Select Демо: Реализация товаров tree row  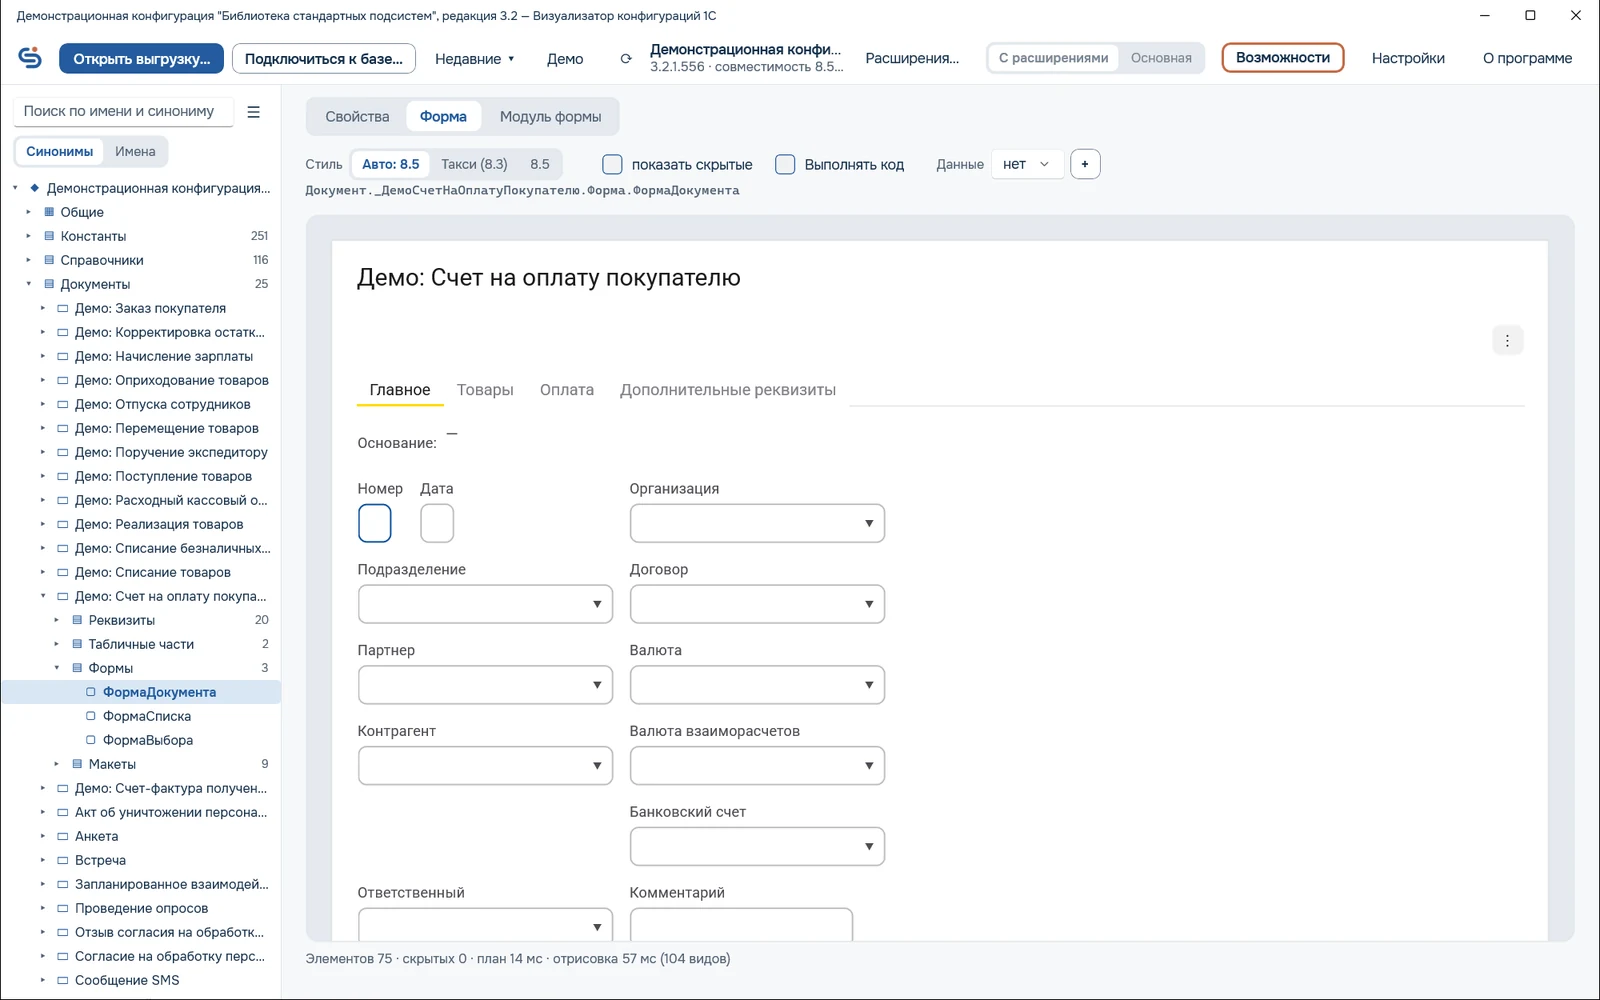(x=140, y=524)
